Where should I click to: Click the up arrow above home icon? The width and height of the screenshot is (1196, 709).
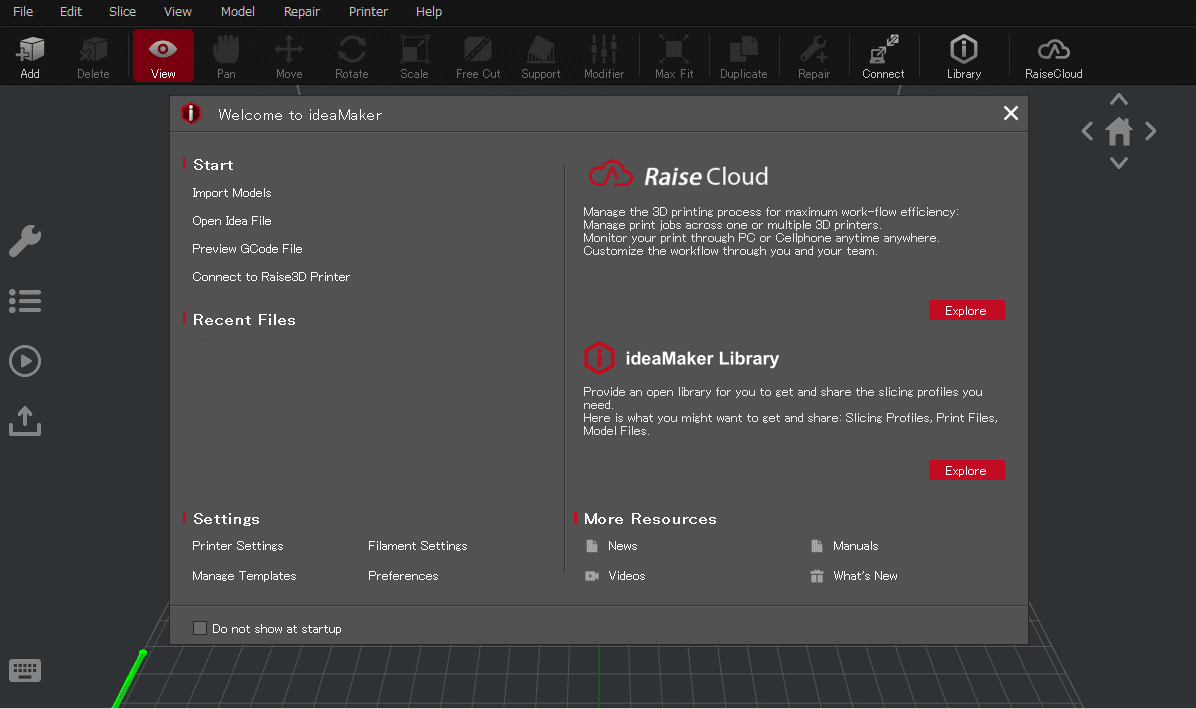pyautogui.click(x=1119, y=99)
